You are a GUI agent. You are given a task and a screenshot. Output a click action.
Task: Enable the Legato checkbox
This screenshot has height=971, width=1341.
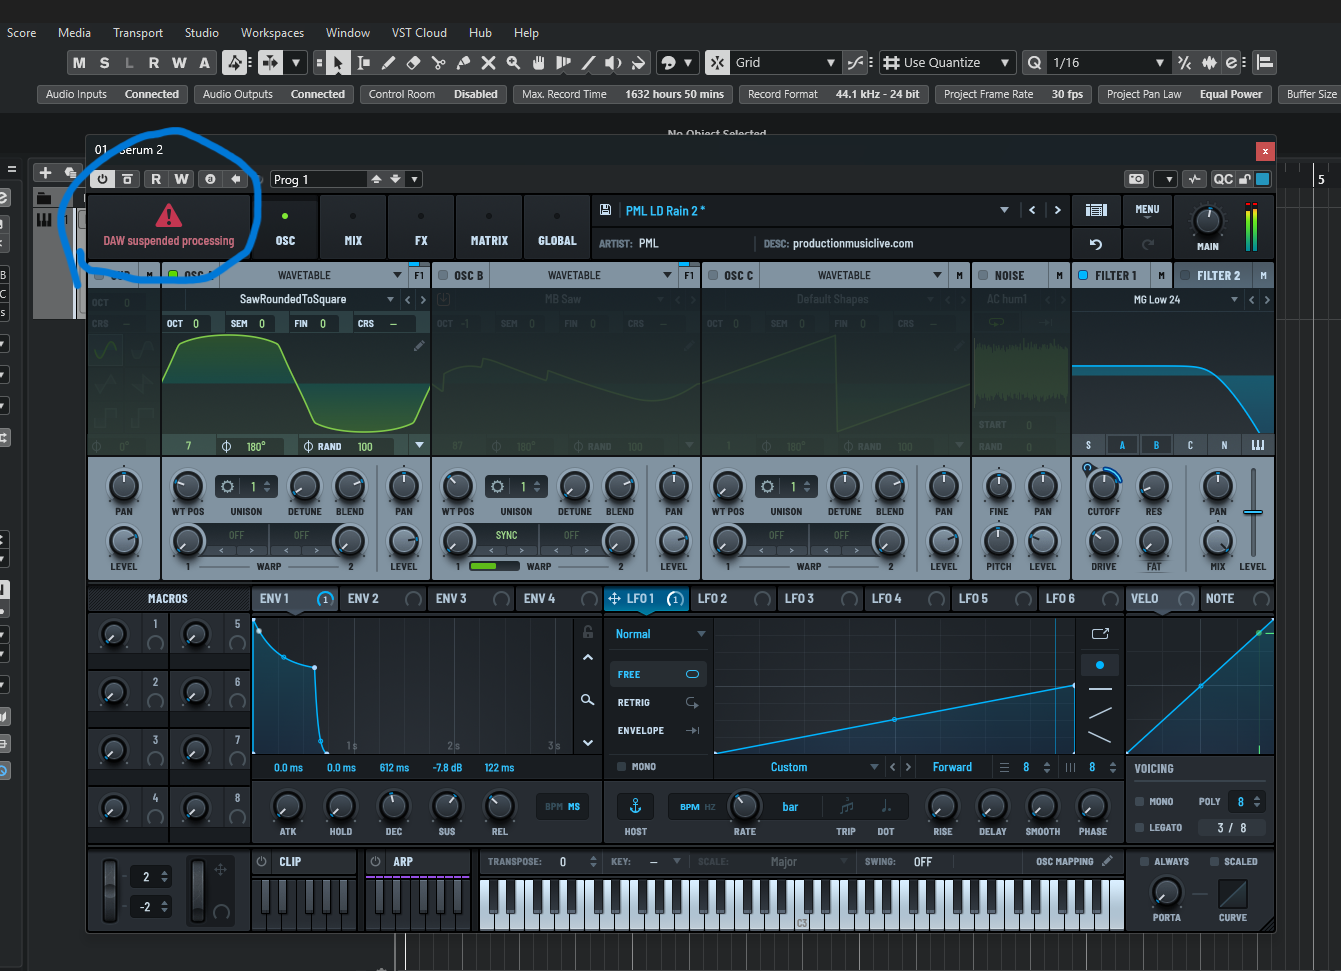click(x=1140, y=827)
